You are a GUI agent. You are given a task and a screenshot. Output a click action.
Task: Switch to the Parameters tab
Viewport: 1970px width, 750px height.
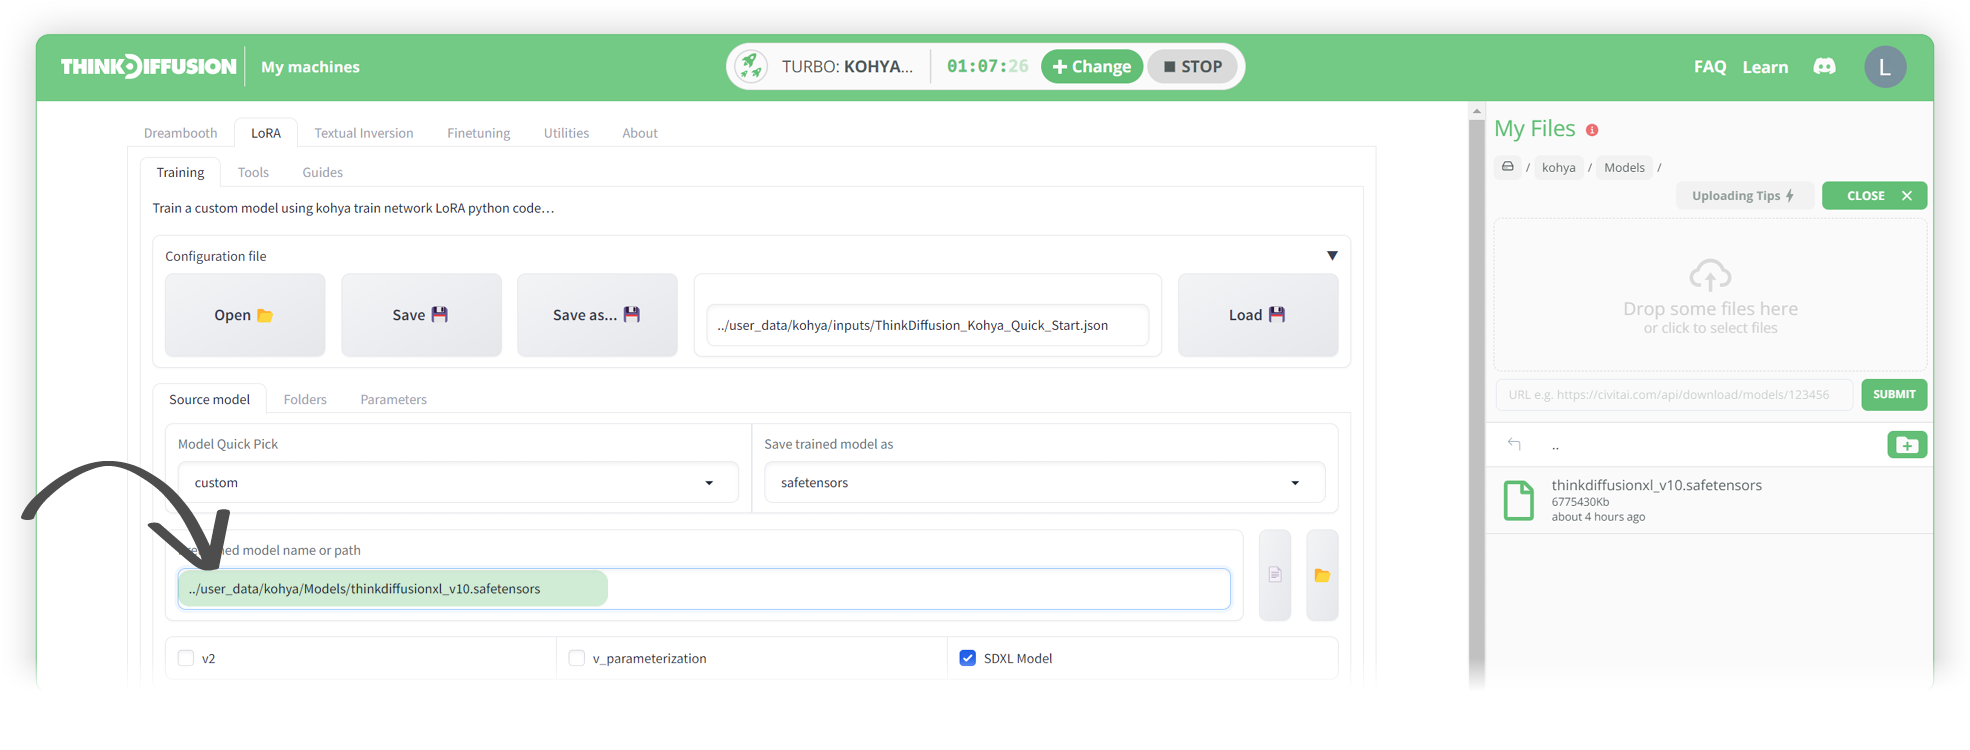click(394, 399)
